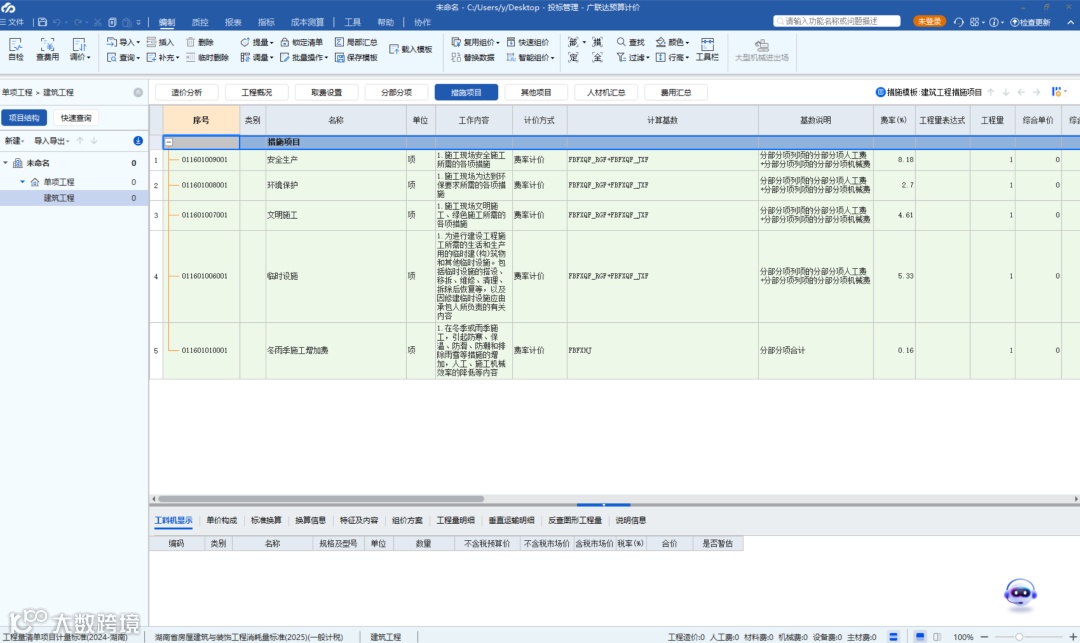This screenshot has height=643, width=1080.
Task: Click the 5.33 rate cell for 临时设施
Action: pyautogui.click(x=894, y=276)
